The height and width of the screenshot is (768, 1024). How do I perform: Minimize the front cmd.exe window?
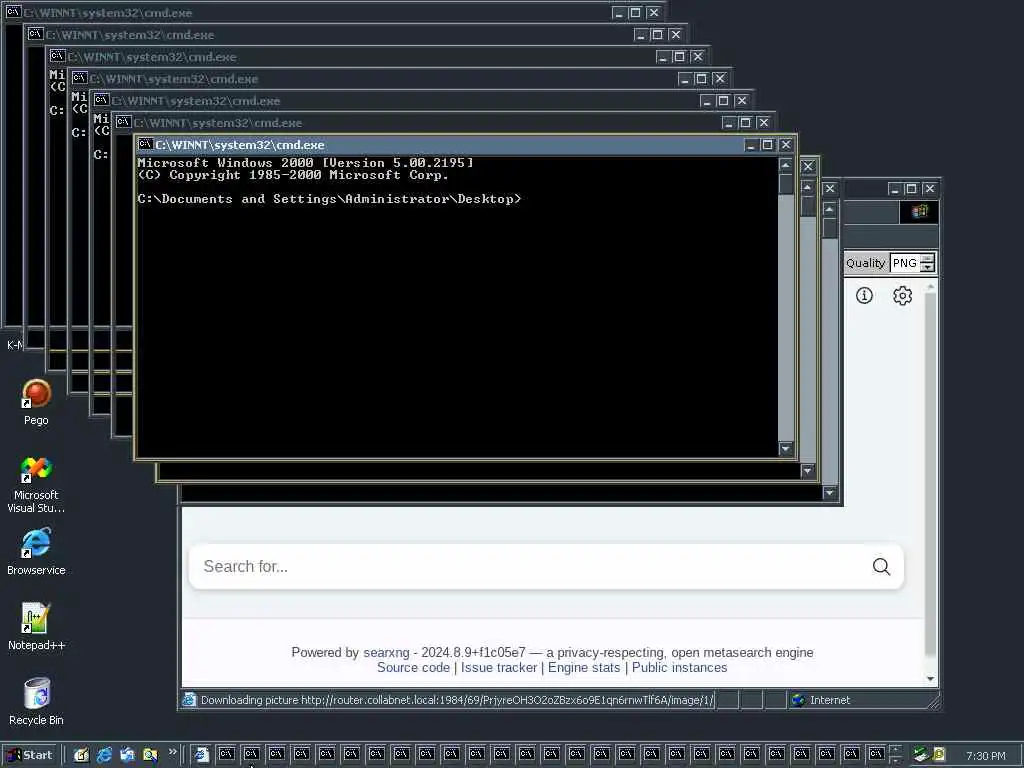pos(751,145)
